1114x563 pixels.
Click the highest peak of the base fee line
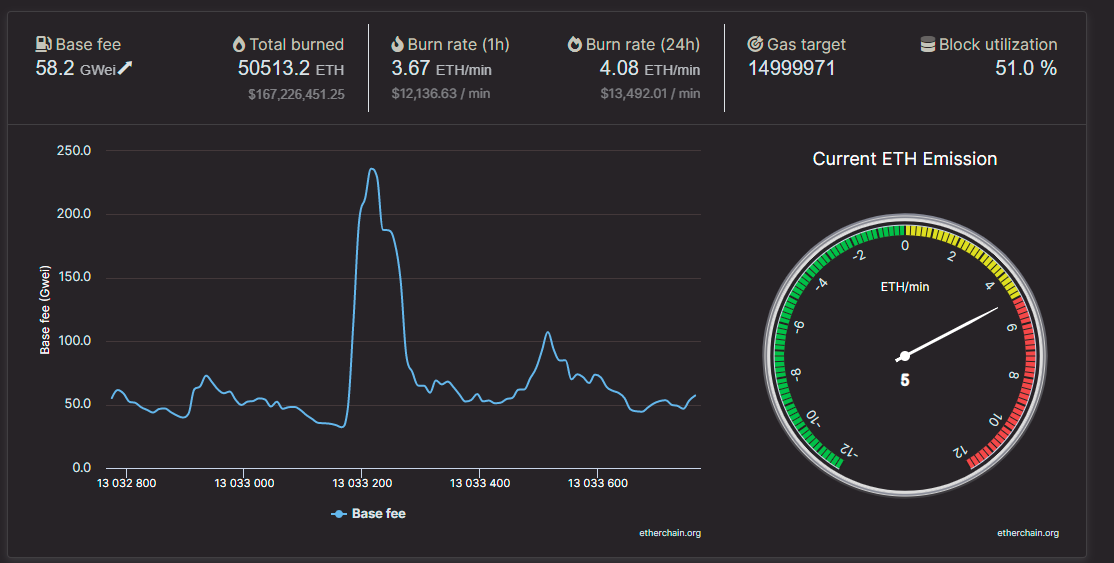(372, 169)
